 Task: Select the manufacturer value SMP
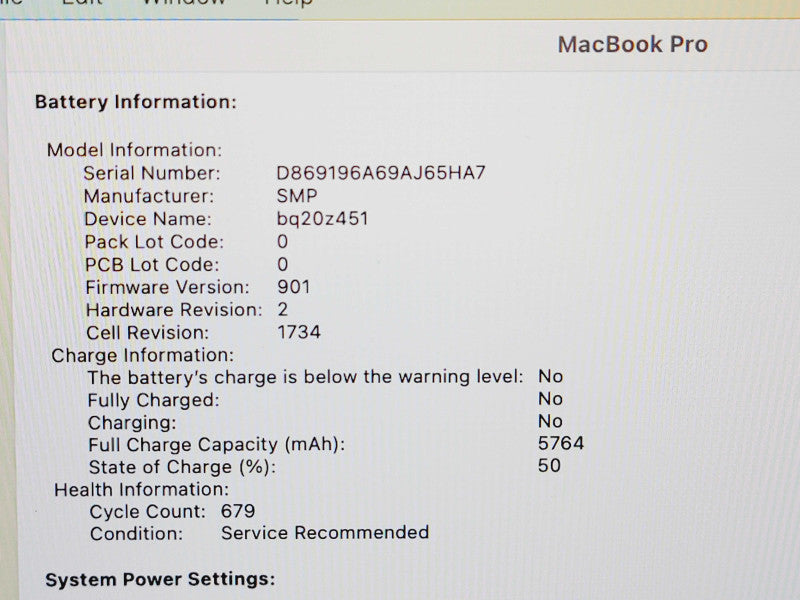coord(297,196)
